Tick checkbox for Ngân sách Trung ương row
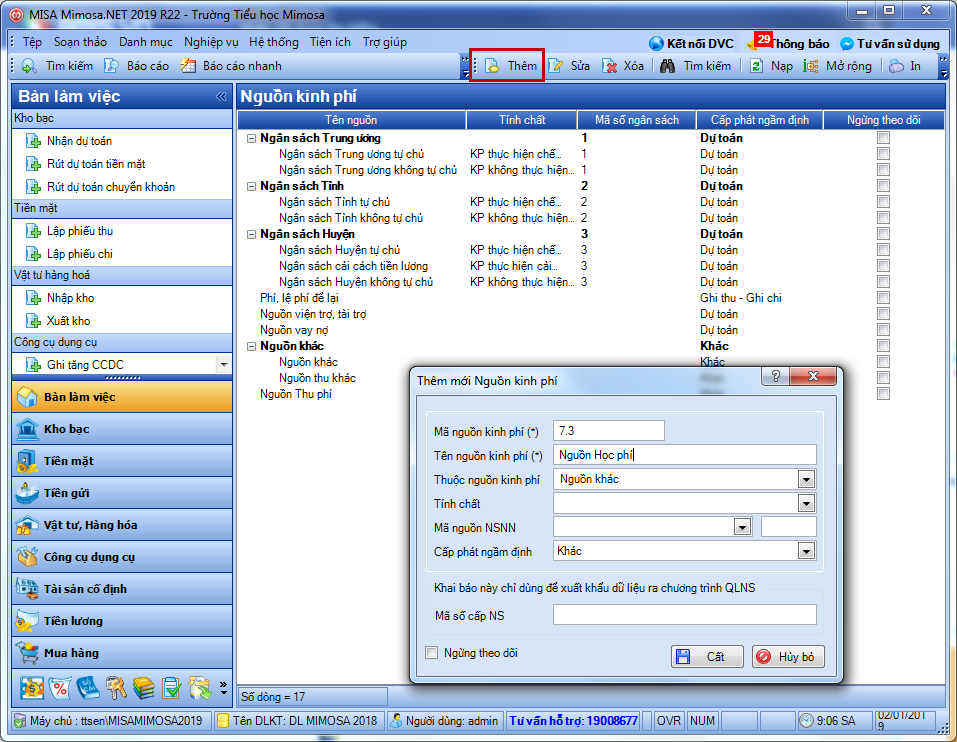The height and width of the screenshot is (742, 957). coord(883,138)
